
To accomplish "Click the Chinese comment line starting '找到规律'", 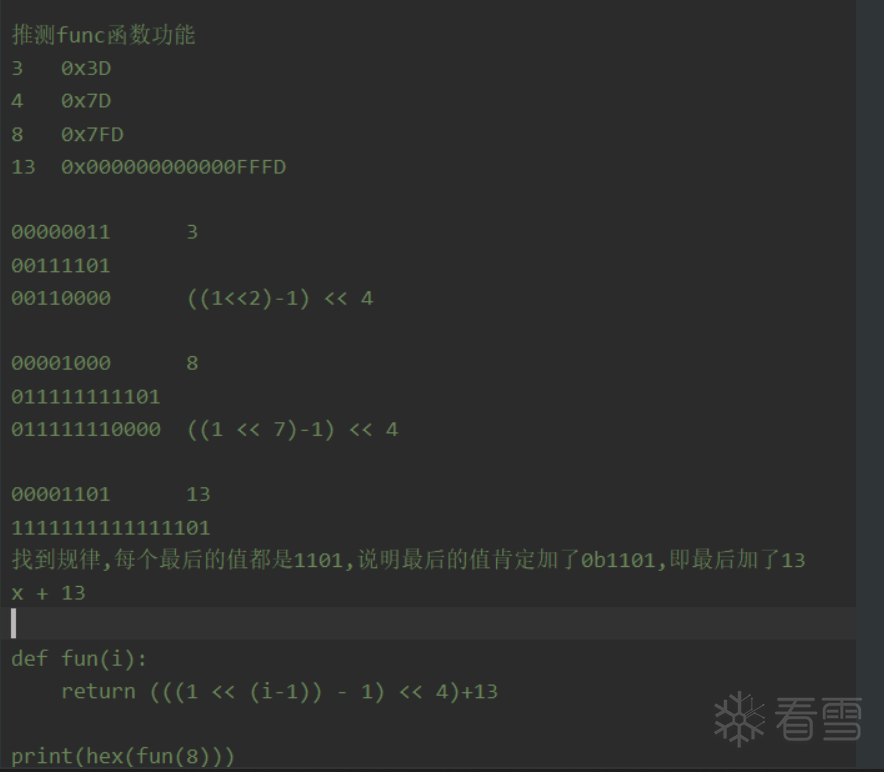I will (x=408, y=560).
